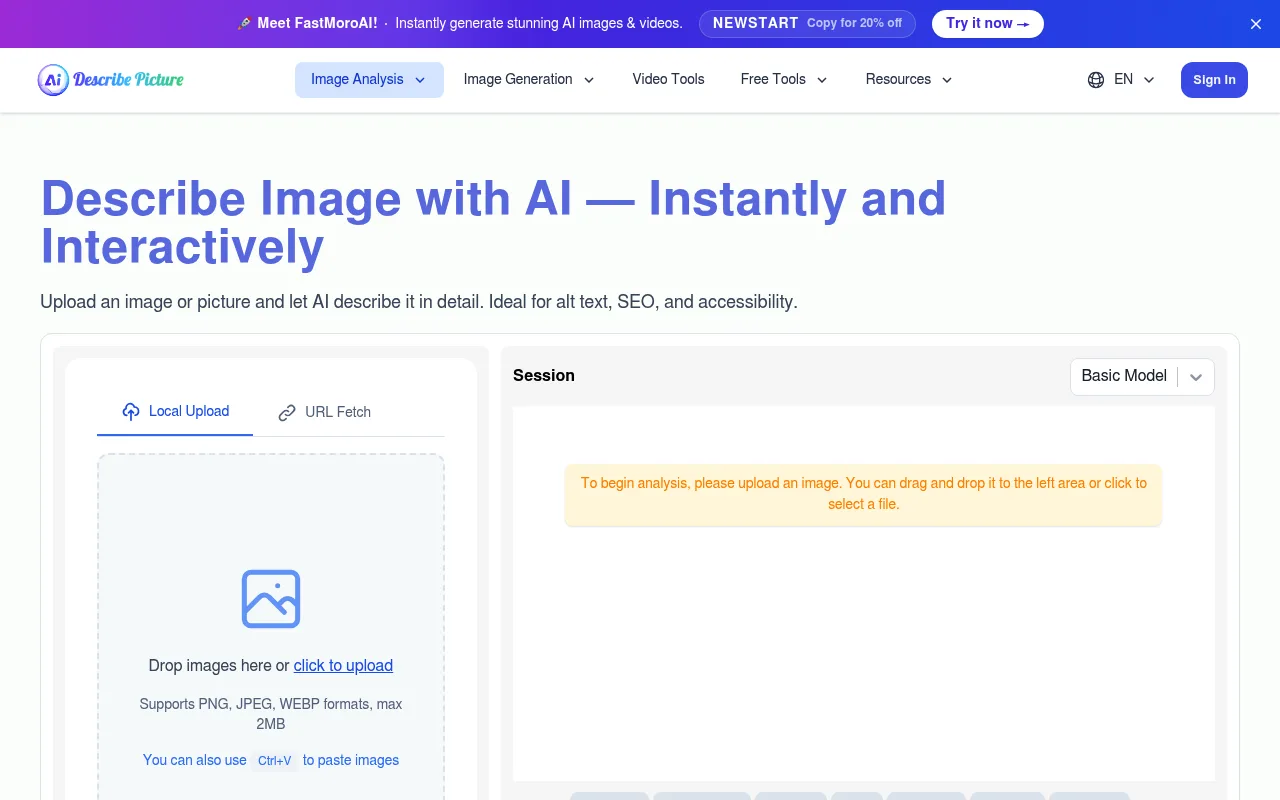Open the EN language dropdown
This screenshot has height=800, width=1280.
pos(1121,80)
